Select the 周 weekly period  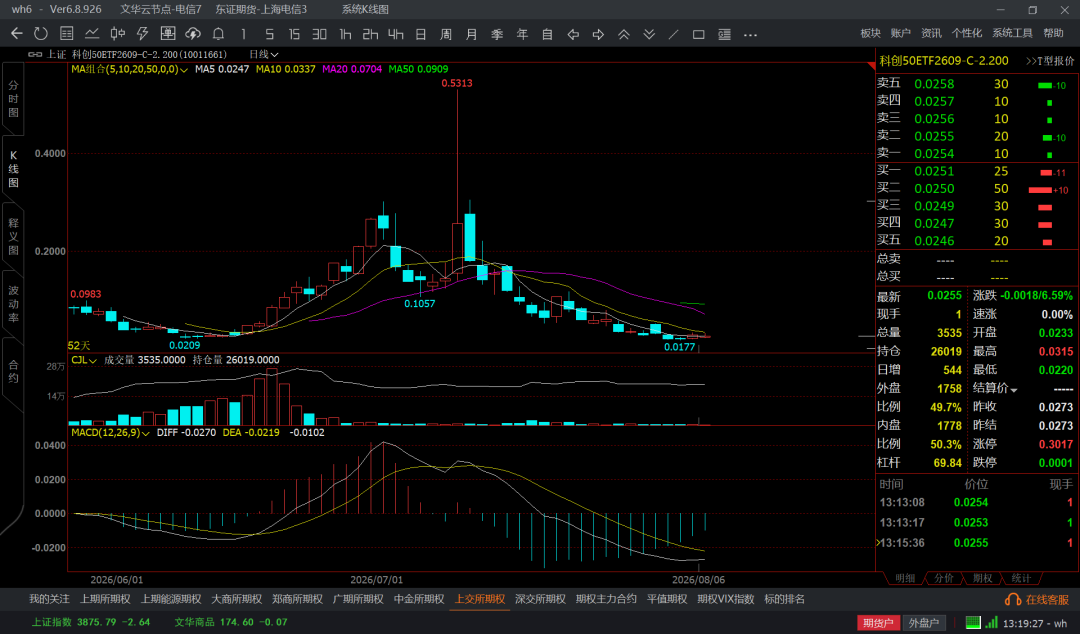click(x=446, y=34)
